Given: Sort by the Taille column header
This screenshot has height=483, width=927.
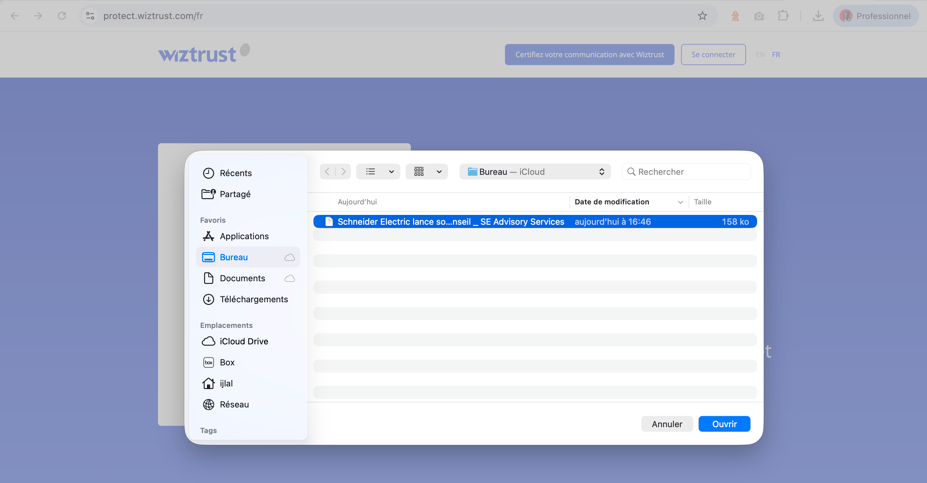Looking at the screenshot, I should (x=702, y=202).
